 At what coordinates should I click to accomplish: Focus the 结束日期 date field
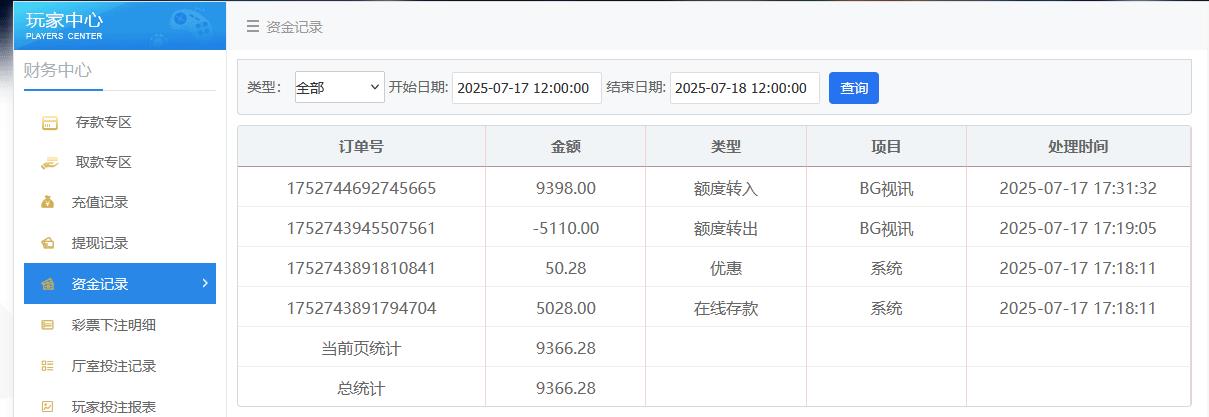pos(744,88)
